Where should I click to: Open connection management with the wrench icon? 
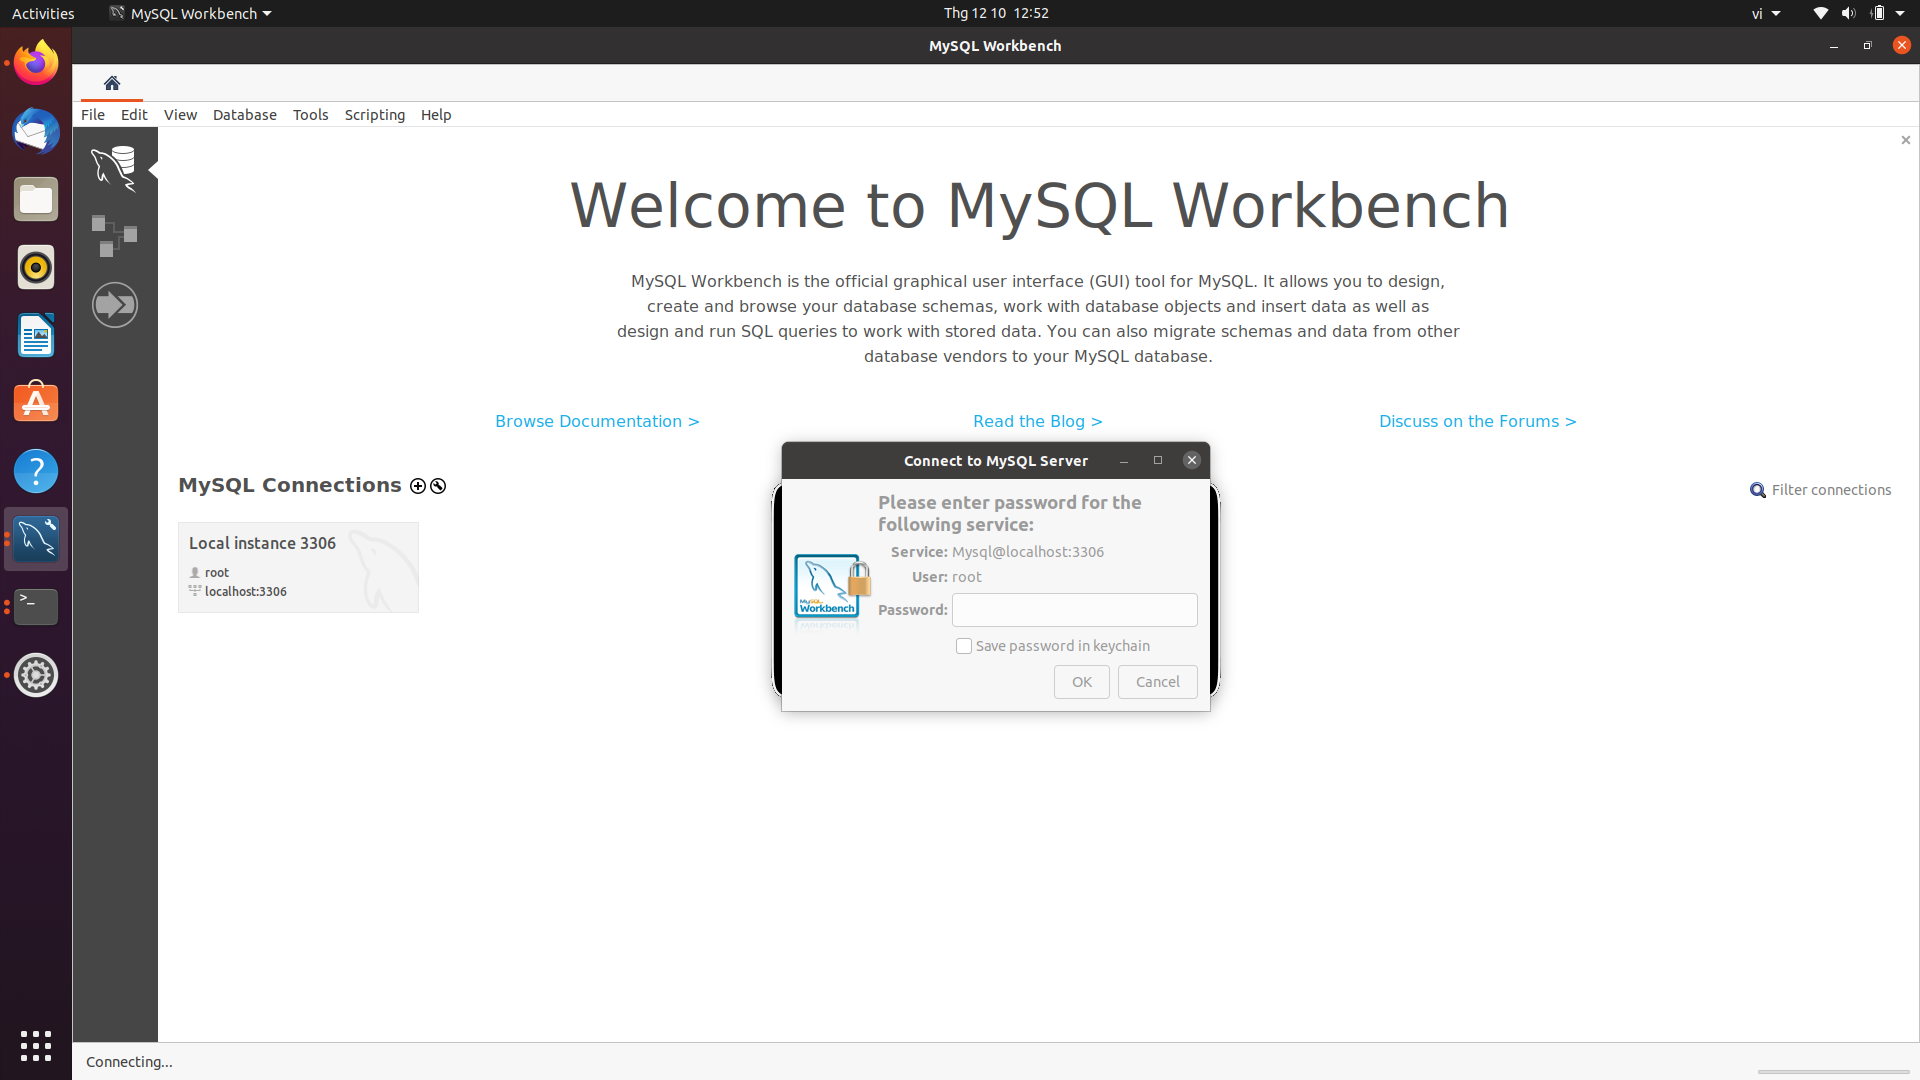pyautogui.click(x=438, y=486)
